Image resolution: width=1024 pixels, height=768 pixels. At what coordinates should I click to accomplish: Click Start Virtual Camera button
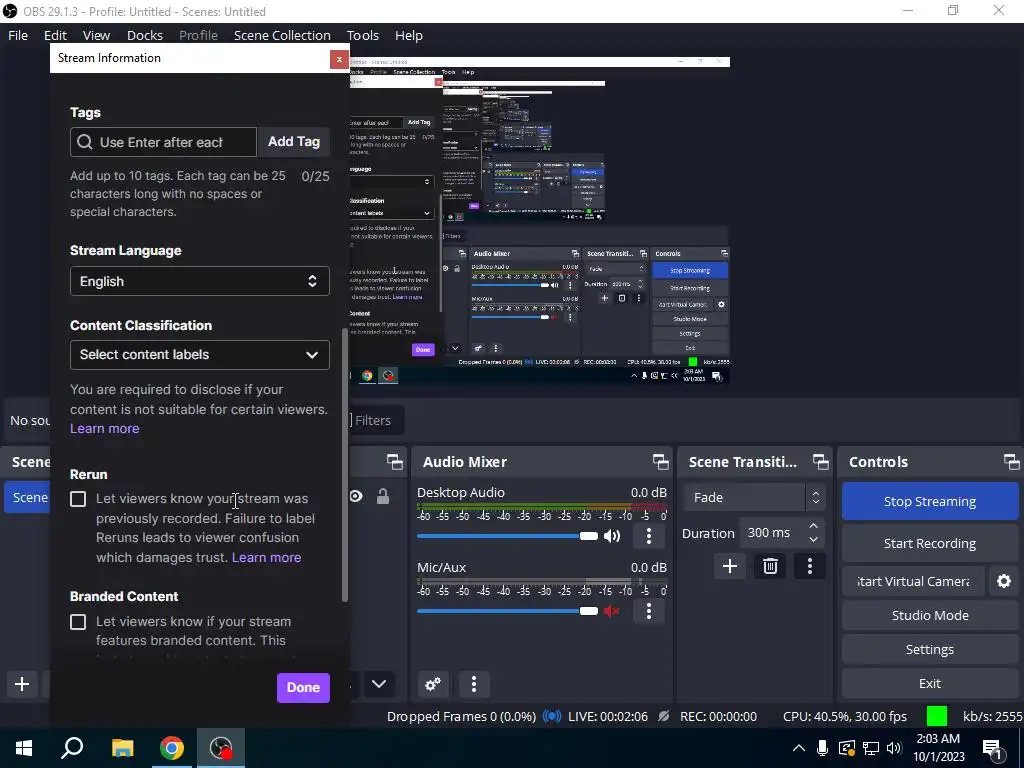coord(913,581)
